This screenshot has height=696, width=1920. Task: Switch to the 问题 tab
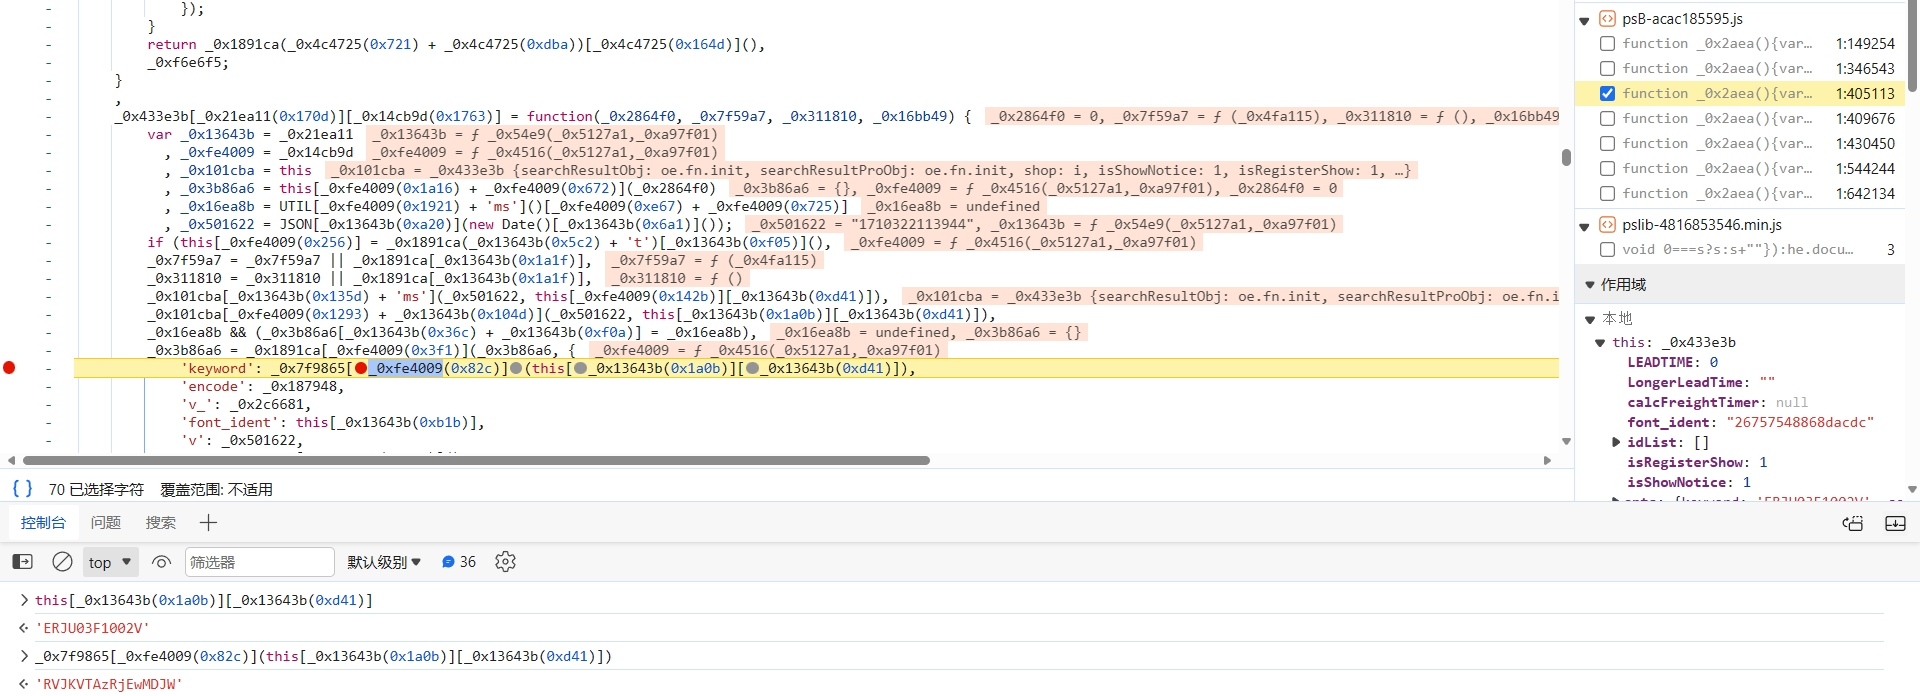click(x=105, y=522)
